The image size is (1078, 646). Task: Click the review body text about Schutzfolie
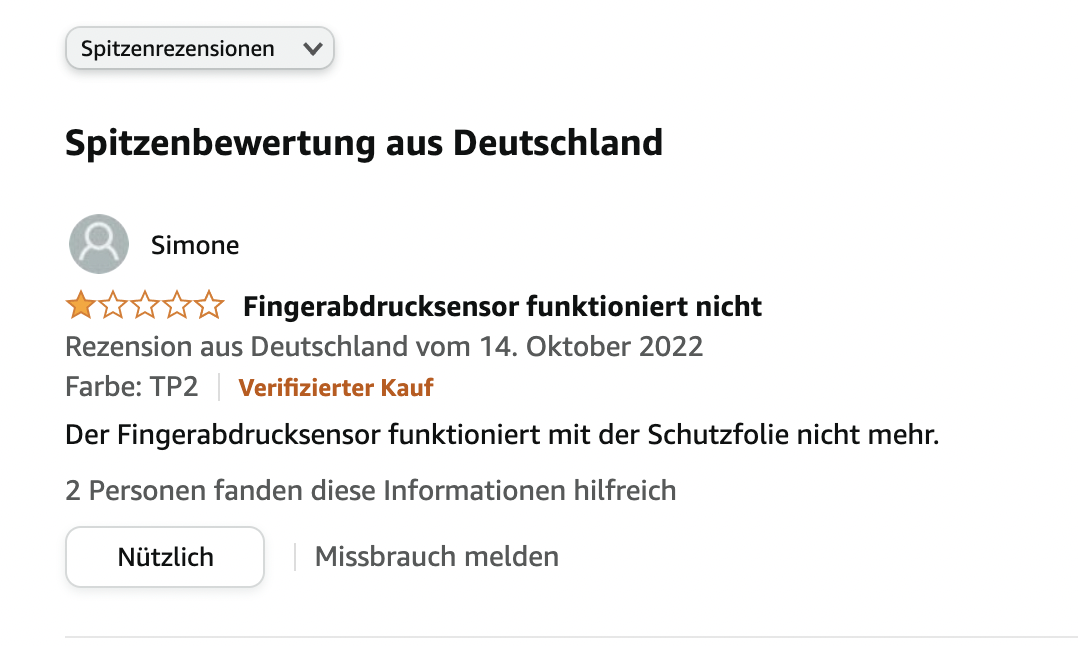coord(502,436)
